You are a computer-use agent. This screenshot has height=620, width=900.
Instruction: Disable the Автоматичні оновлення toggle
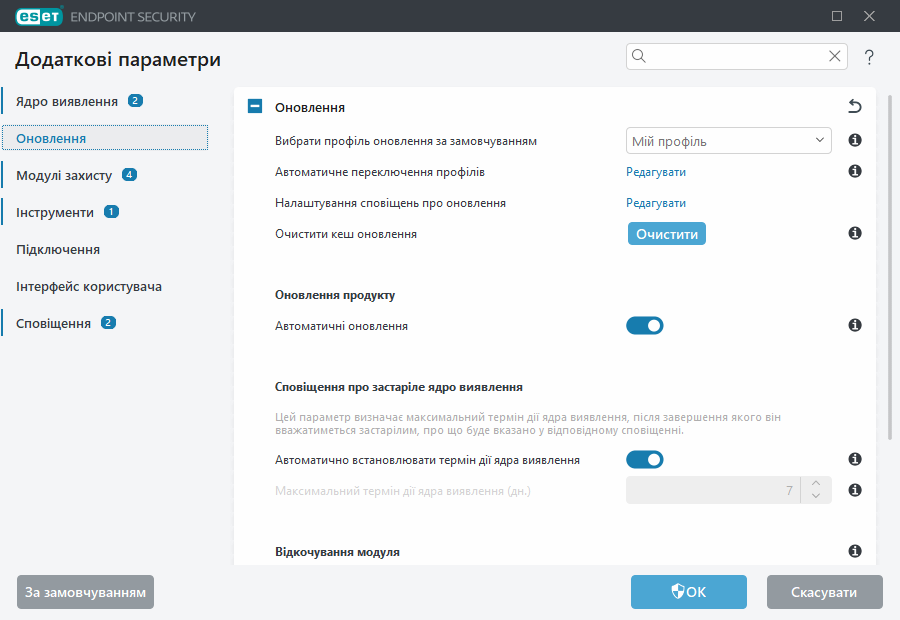point(645,324)
